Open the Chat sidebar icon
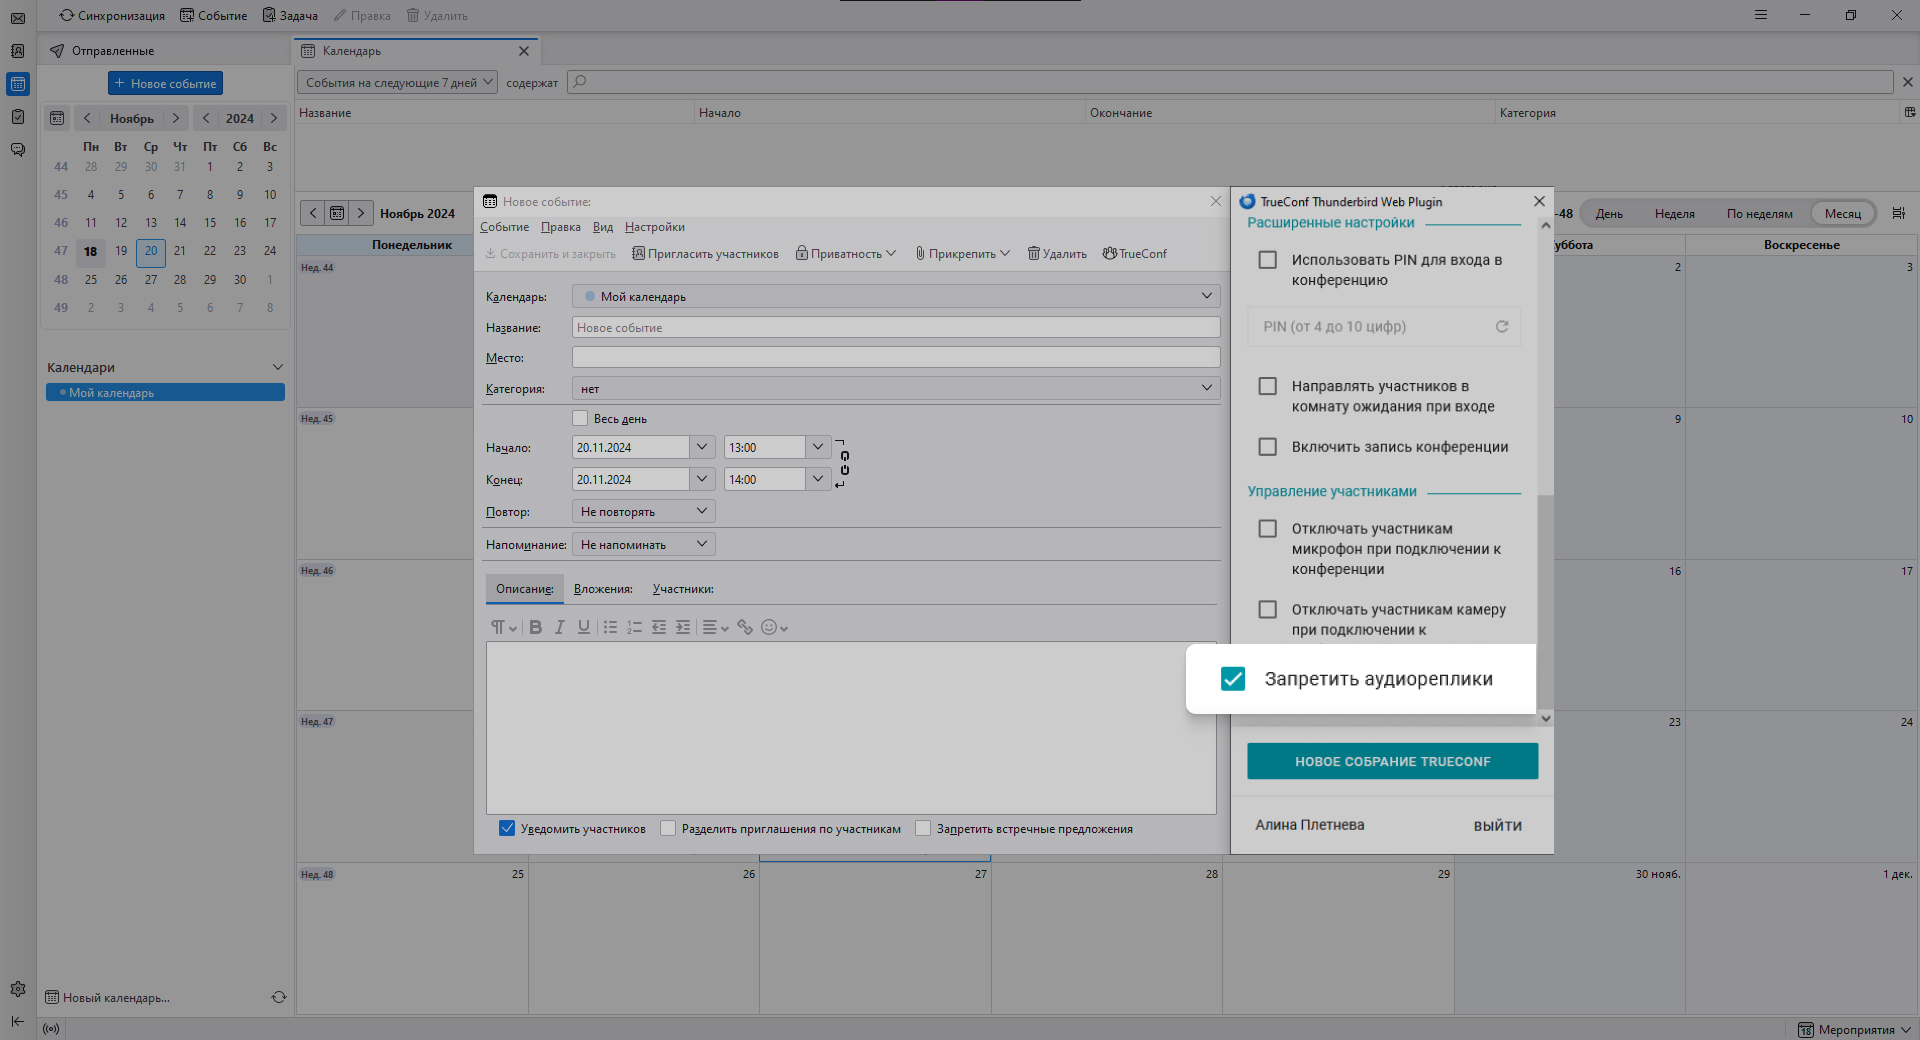The height and width of the screenshot is (1040, 1920). pos(18,150)
